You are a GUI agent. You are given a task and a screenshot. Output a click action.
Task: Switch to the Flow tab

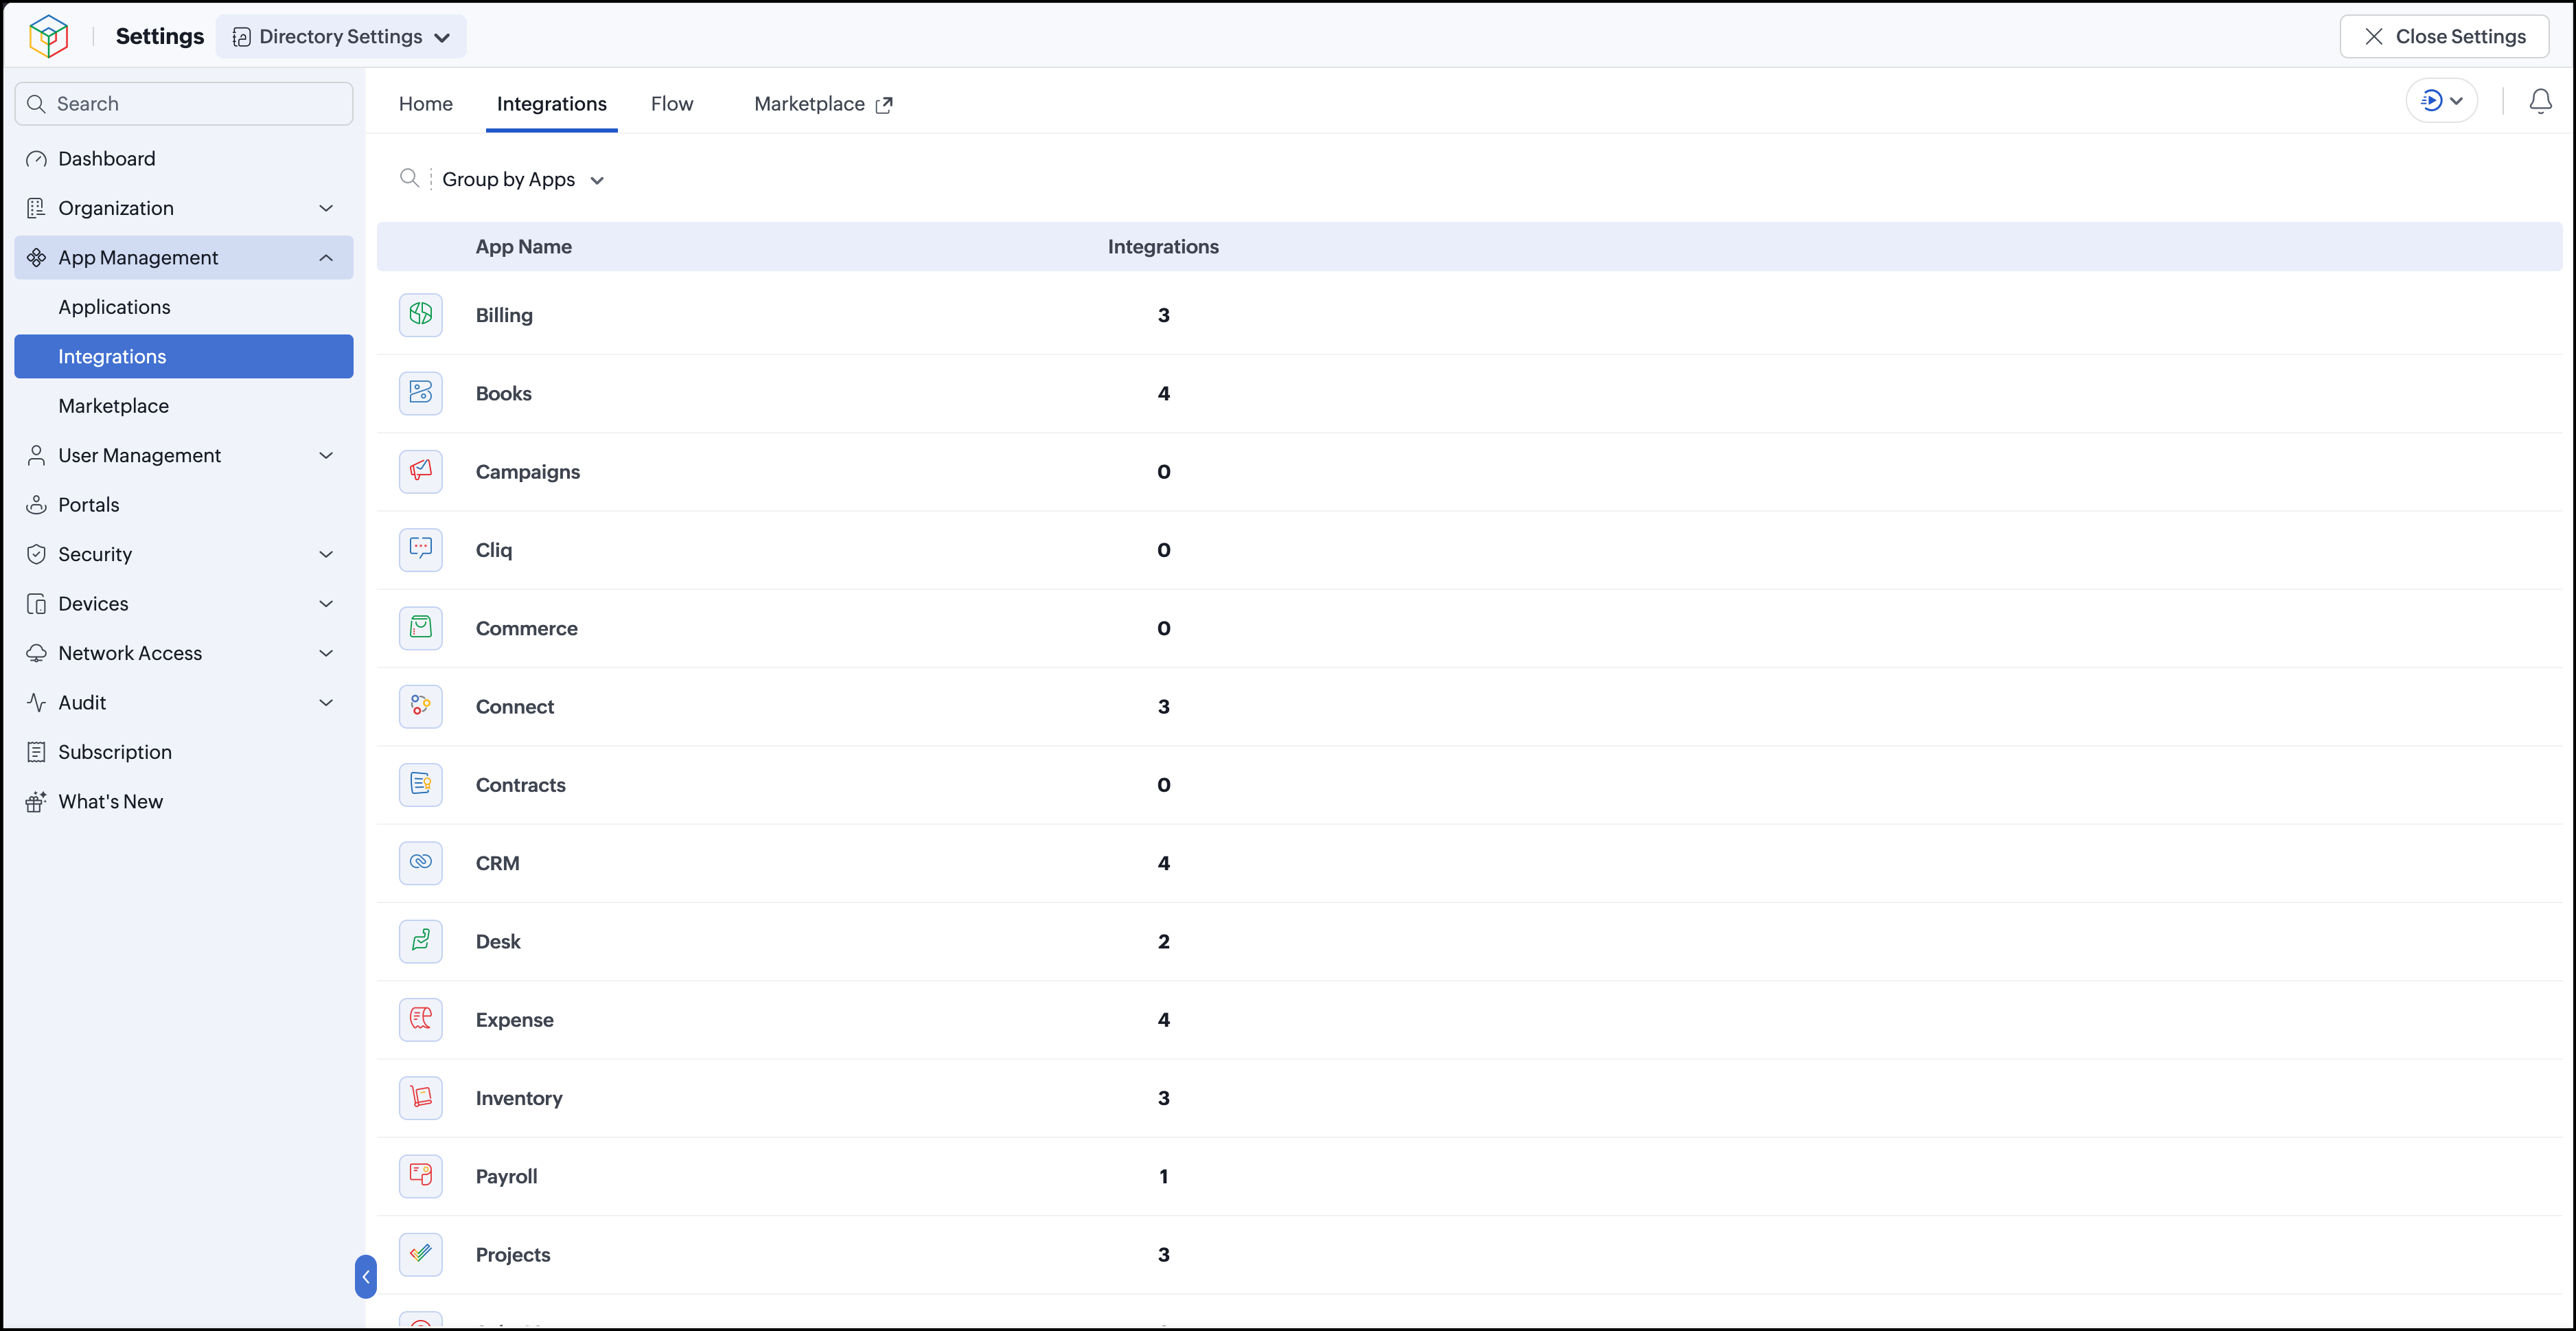click(672, 104)
